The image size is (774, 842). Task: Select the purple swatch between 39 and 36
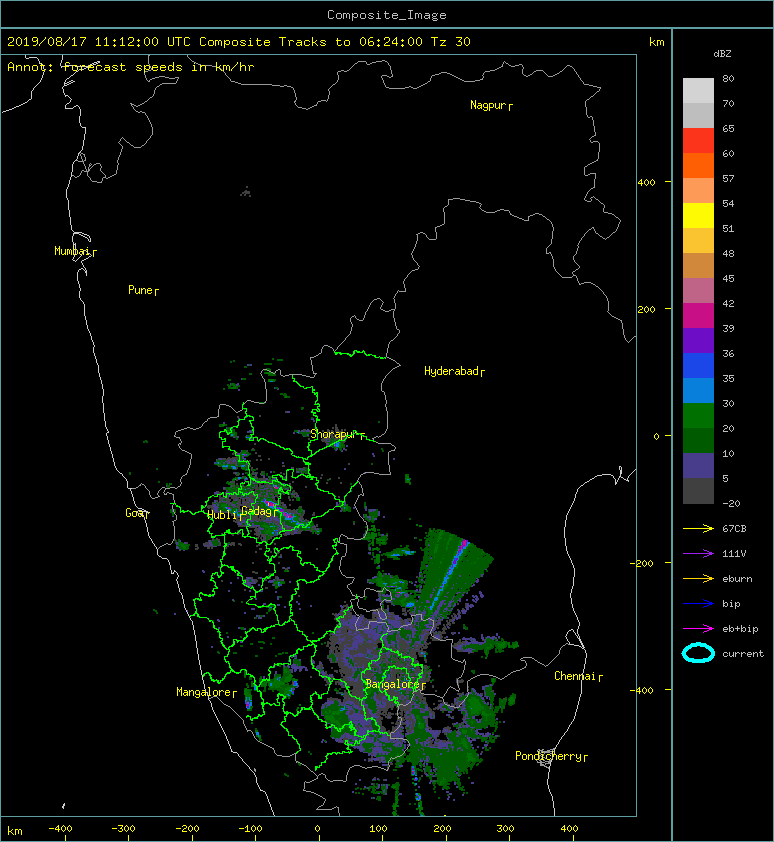click(x=698, y=341)
